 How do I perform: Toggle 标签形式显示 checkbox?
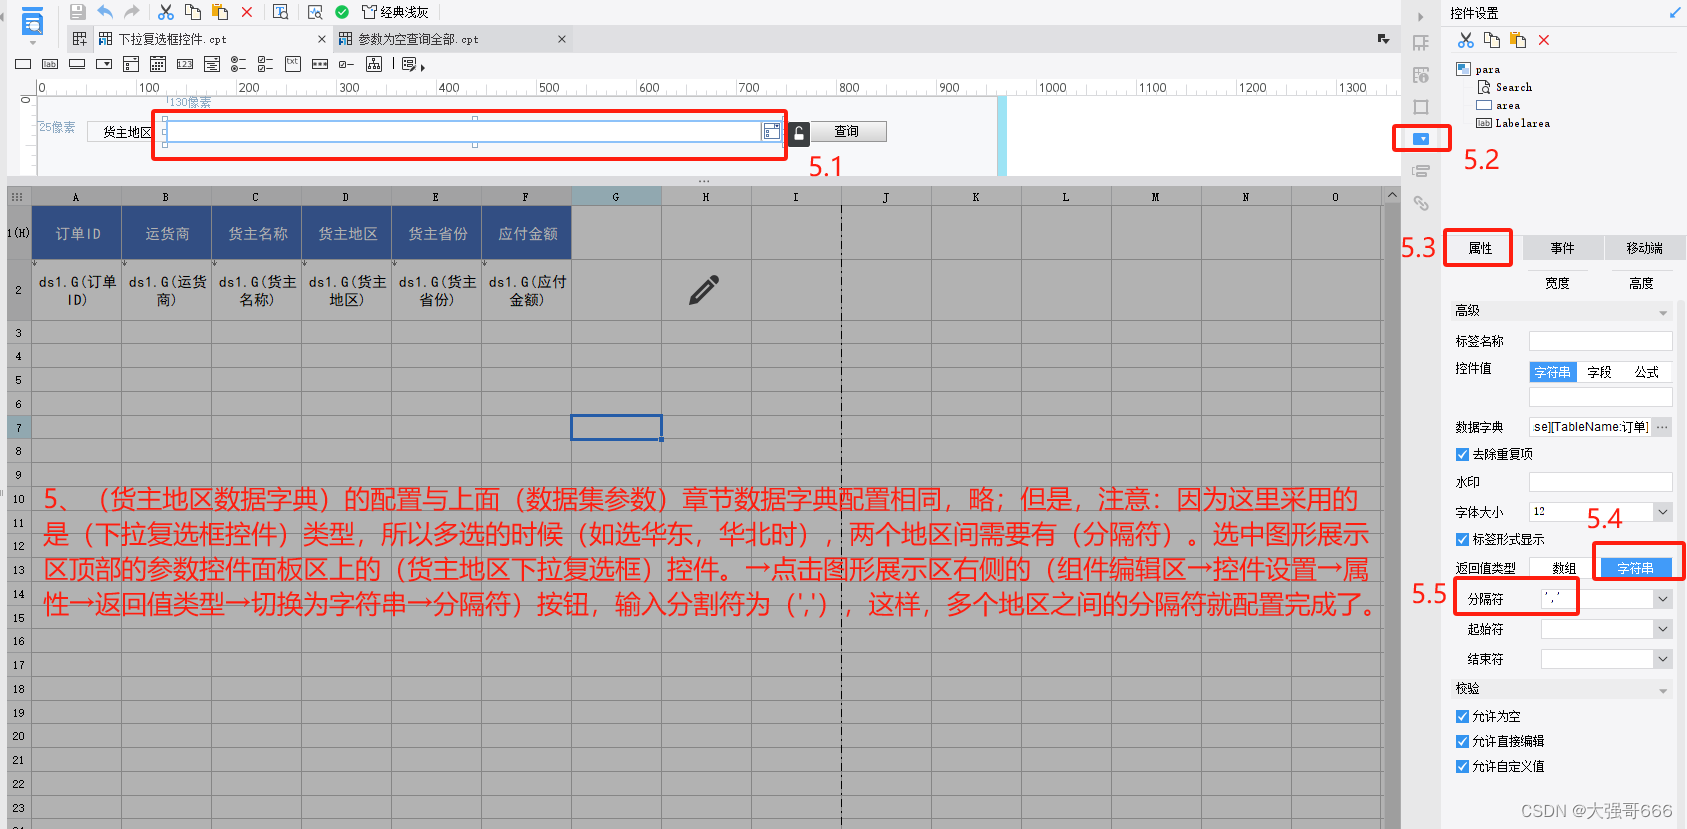pos(1462,539)
